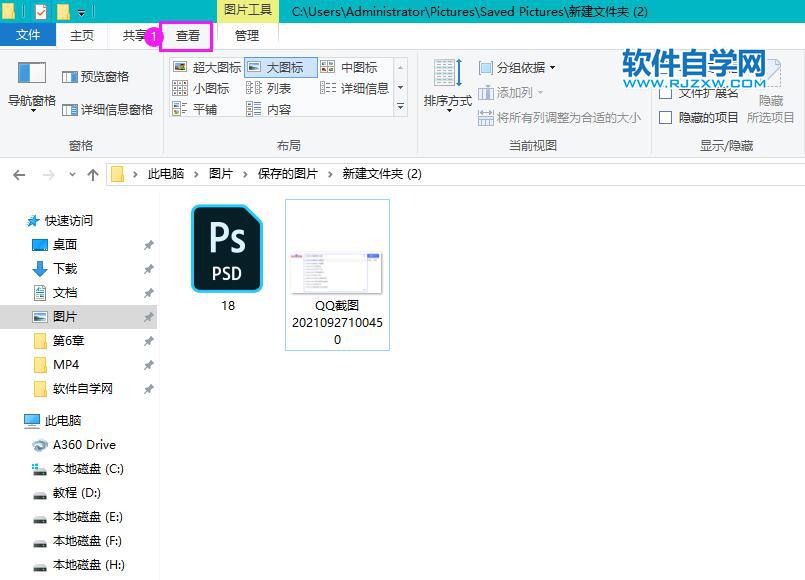Viewport: 805px width, 580px height.
Task: Open 本地磁盘 (C:) in navigation tree
Action: 88,469
